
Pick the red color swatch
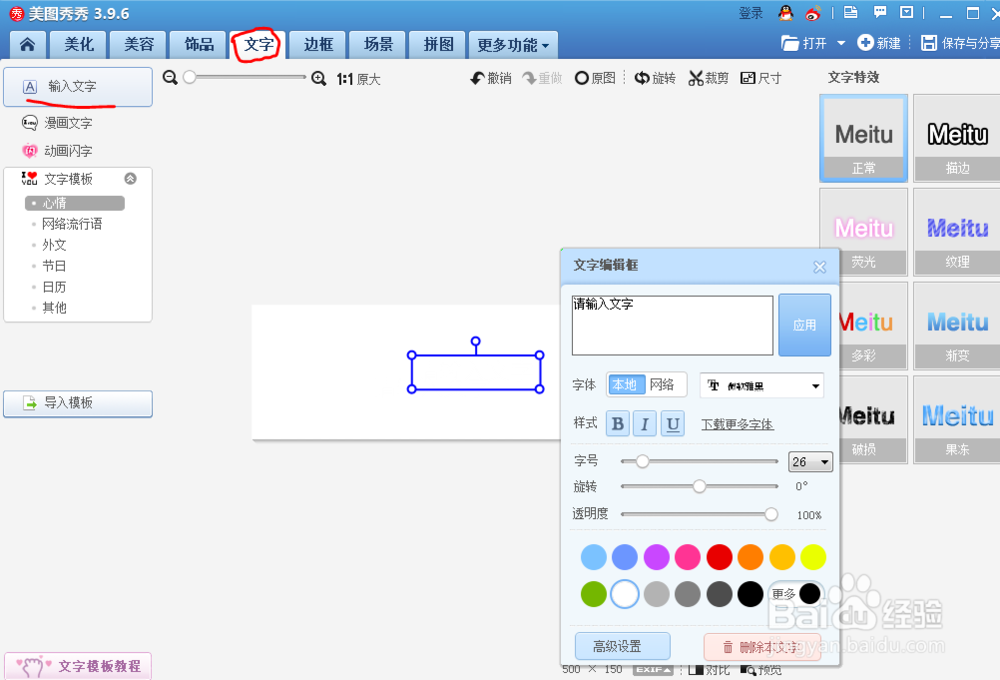pyautogui.click(x=719, y=557)
